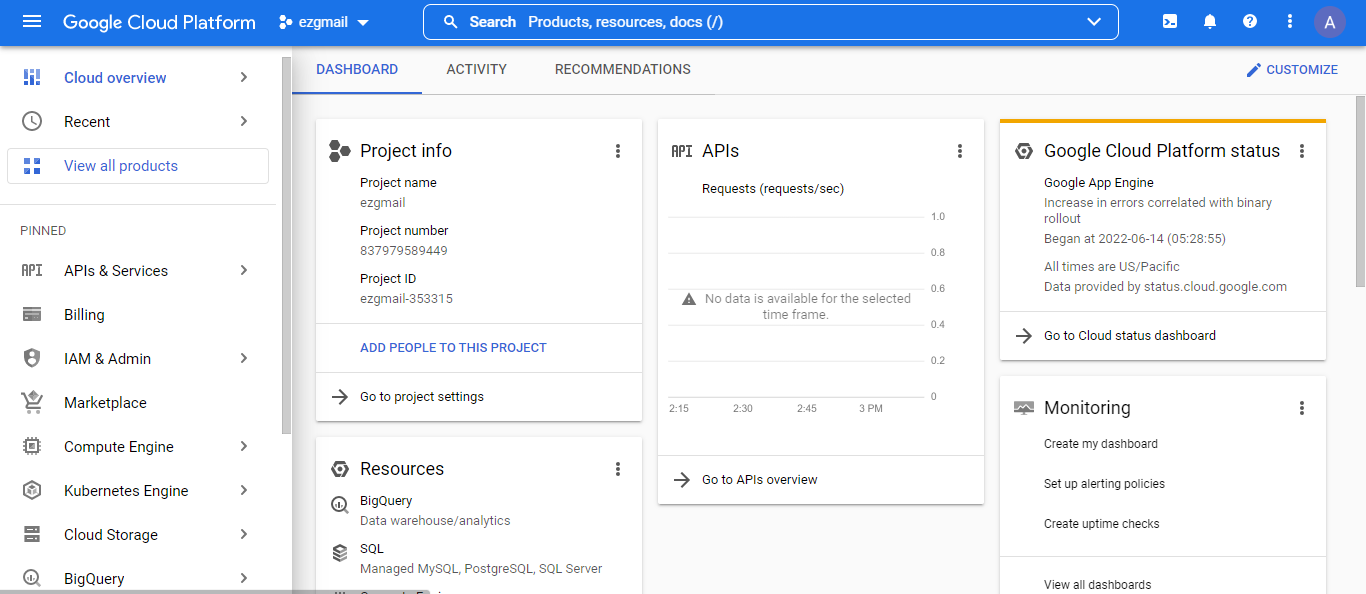
Task: Click the Cloud Storage sidebar icon
Action: [x=32, y=534]
